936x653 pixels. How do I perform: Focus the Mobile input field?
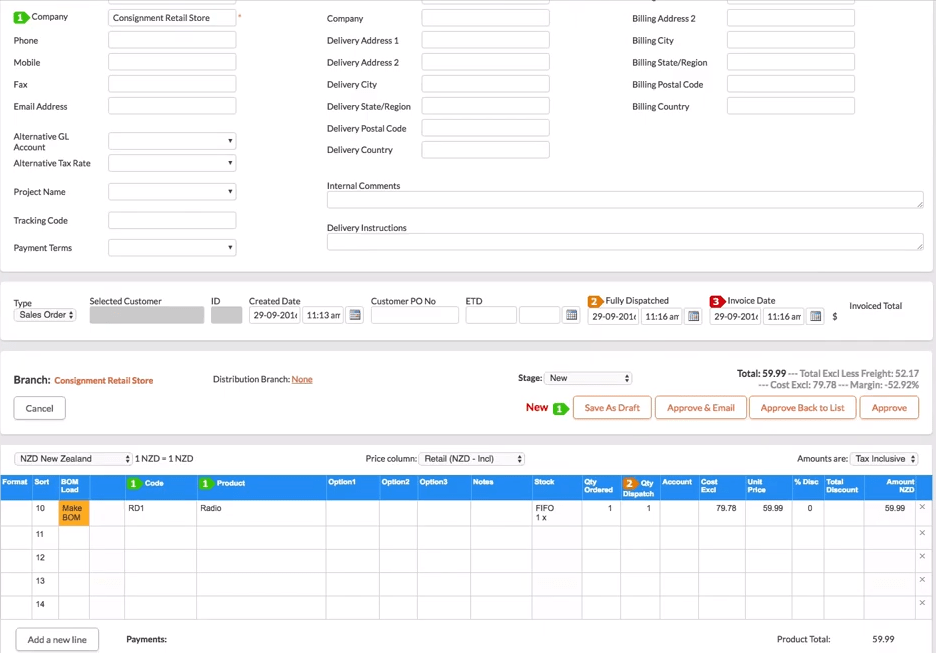coord(172,62)
